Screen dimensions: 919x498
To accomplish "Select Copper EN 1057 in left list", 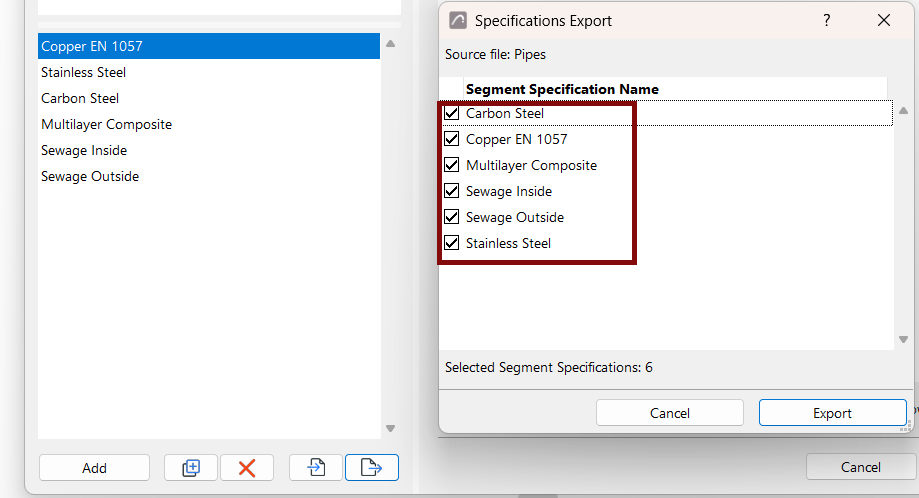I will [x=209, y=46].
